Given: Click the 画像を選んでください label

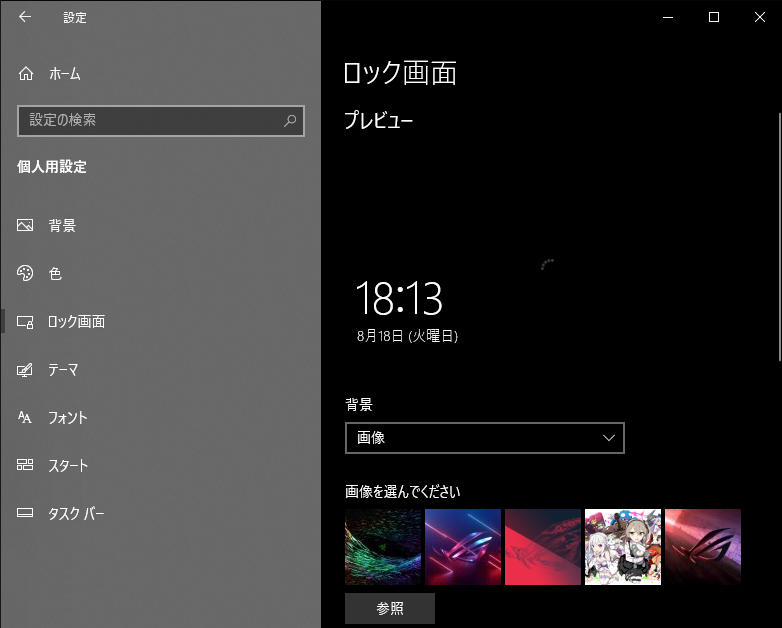Looking at the screenshot, I should (402, 492).
